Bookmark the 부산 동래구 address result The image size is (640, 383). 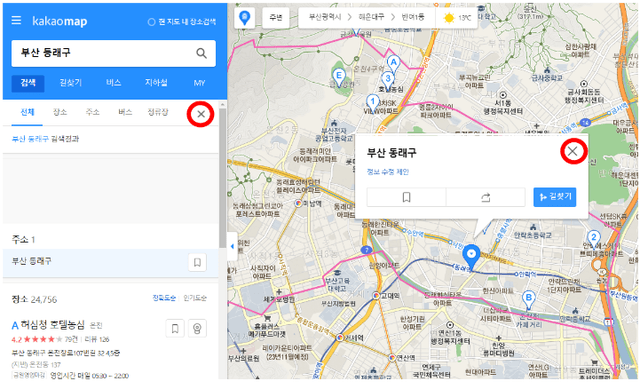click(x=197, y=263)
